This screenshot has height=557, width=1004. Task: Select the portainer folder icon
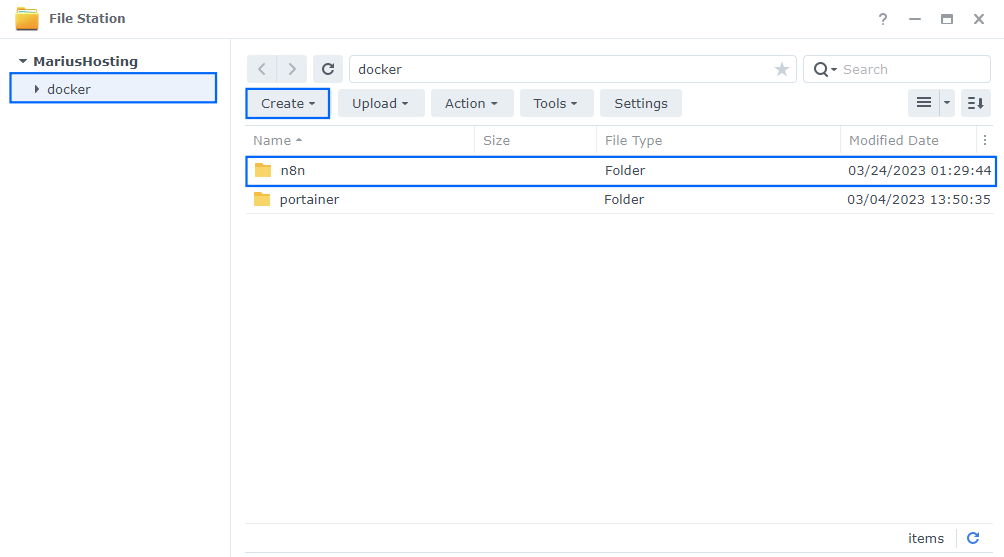[x=262, y=199]
